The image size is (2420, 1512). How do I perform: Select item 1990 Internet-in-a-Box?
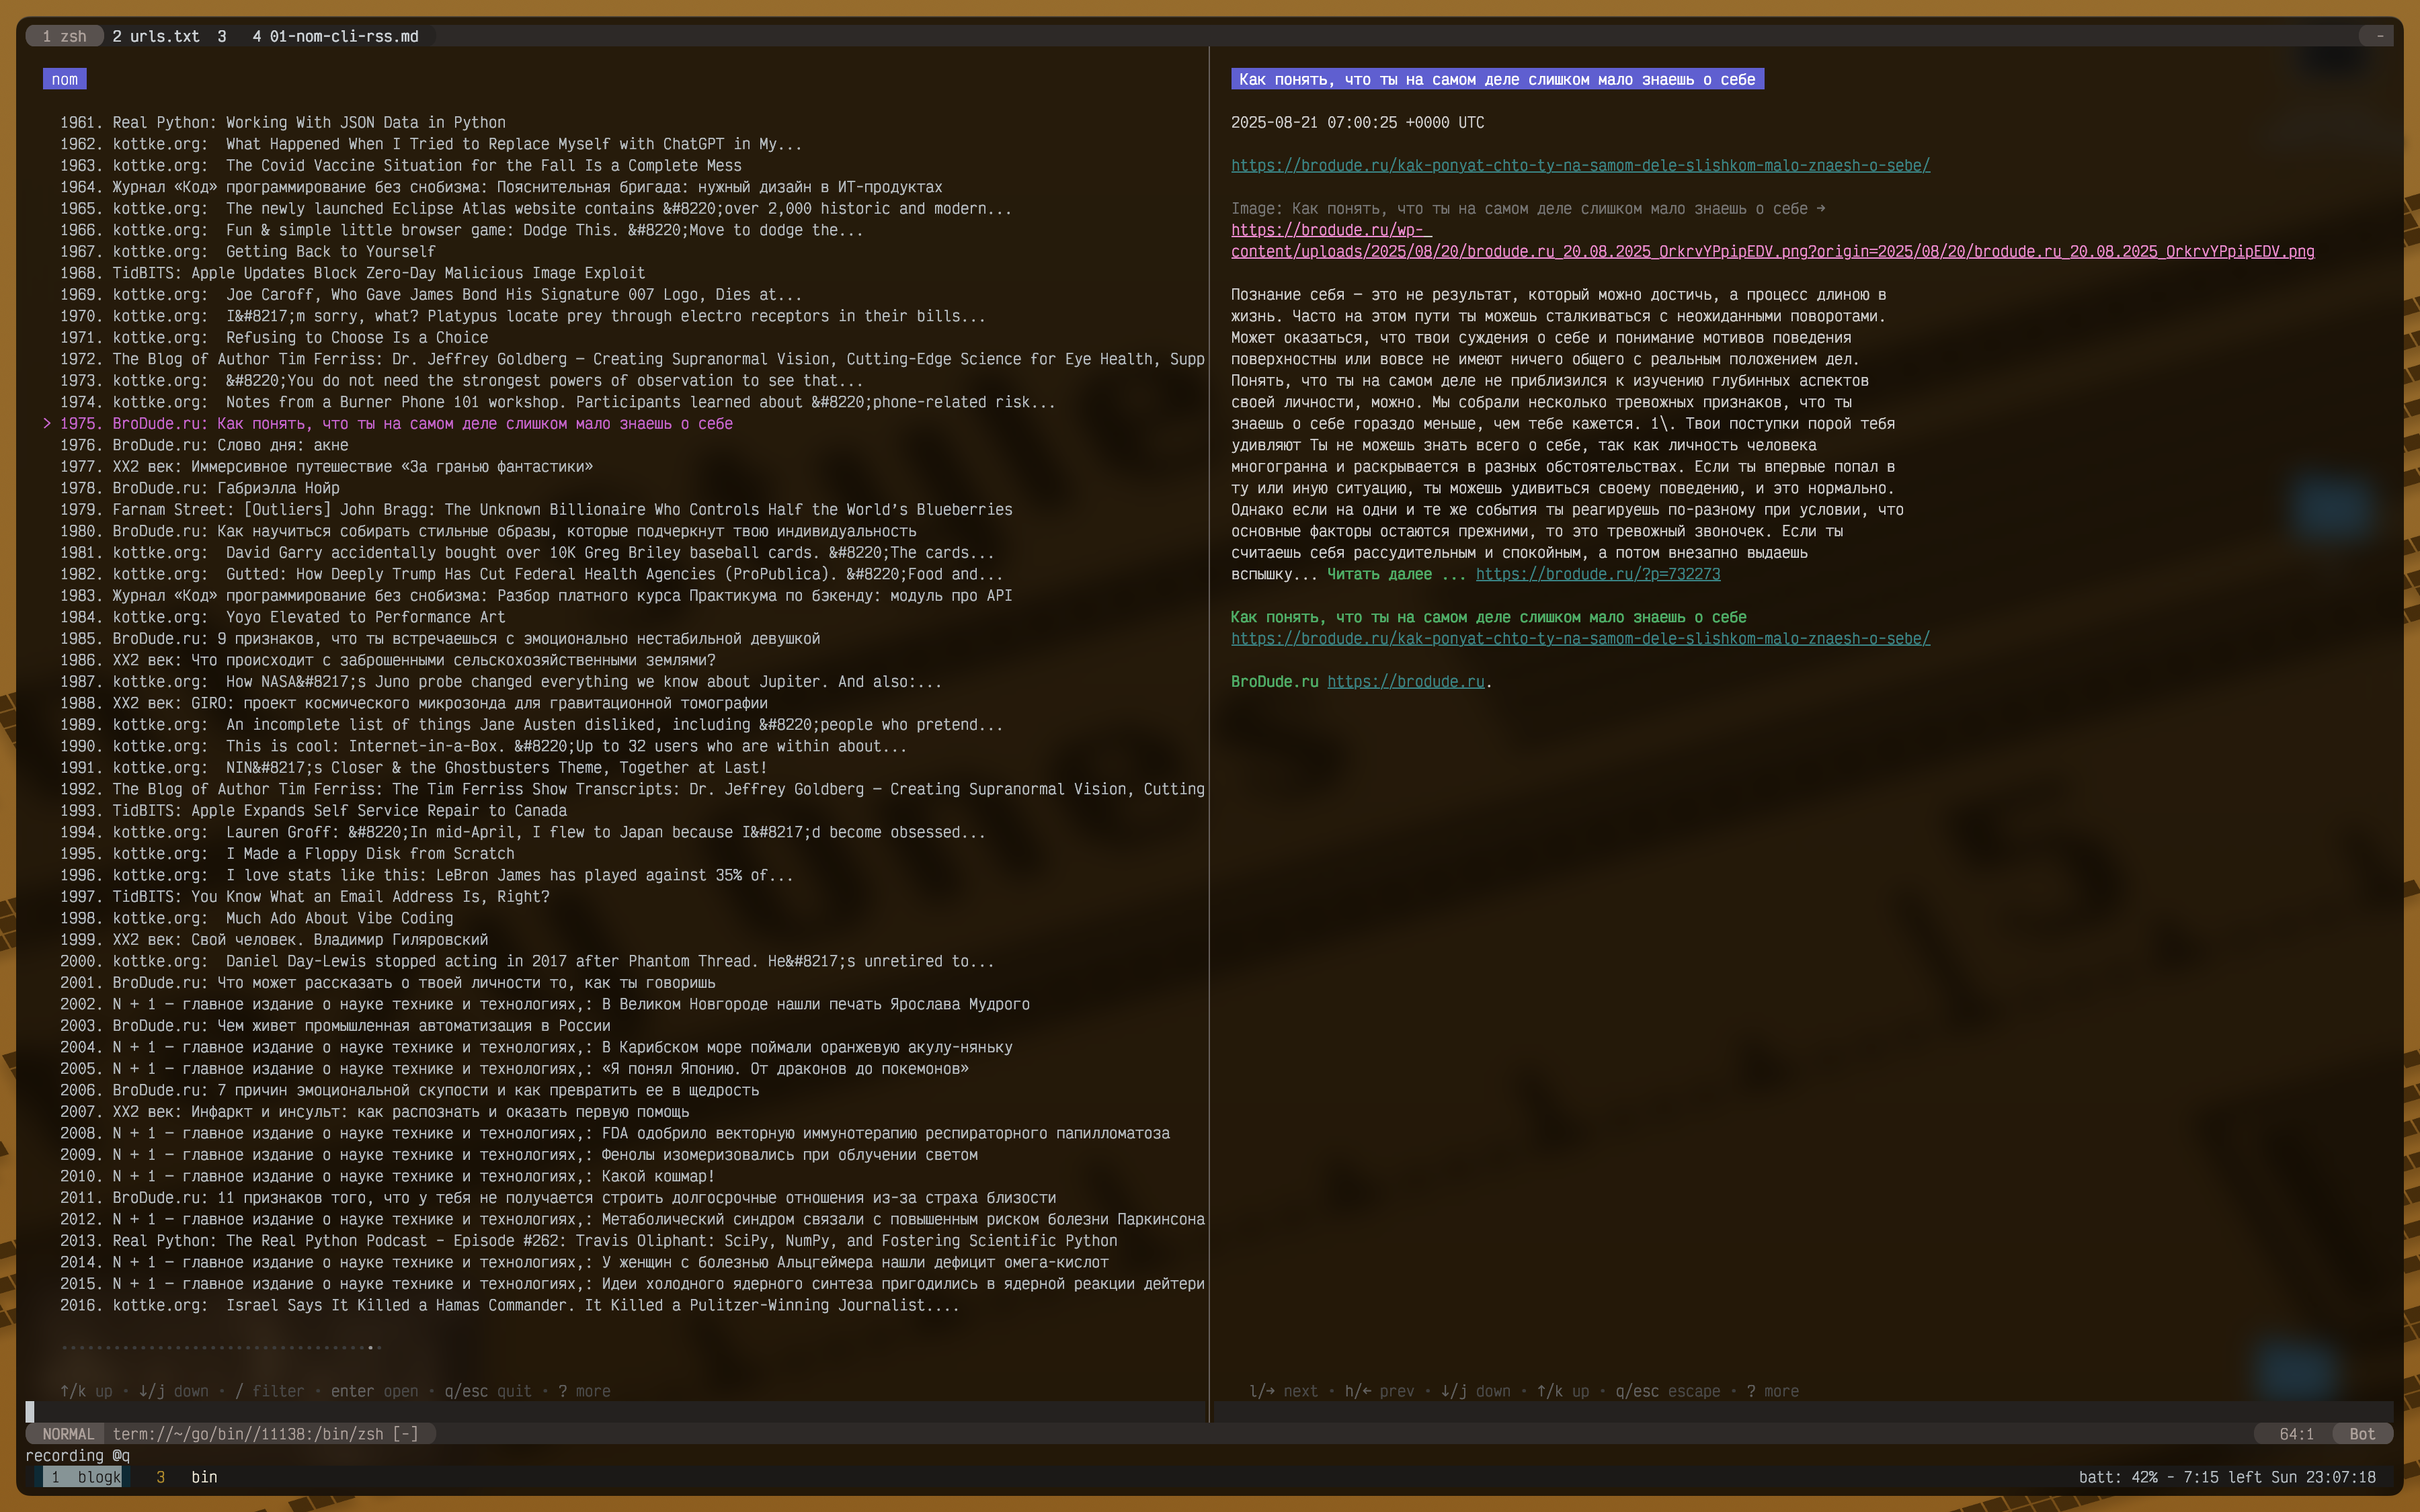[483, 746]
